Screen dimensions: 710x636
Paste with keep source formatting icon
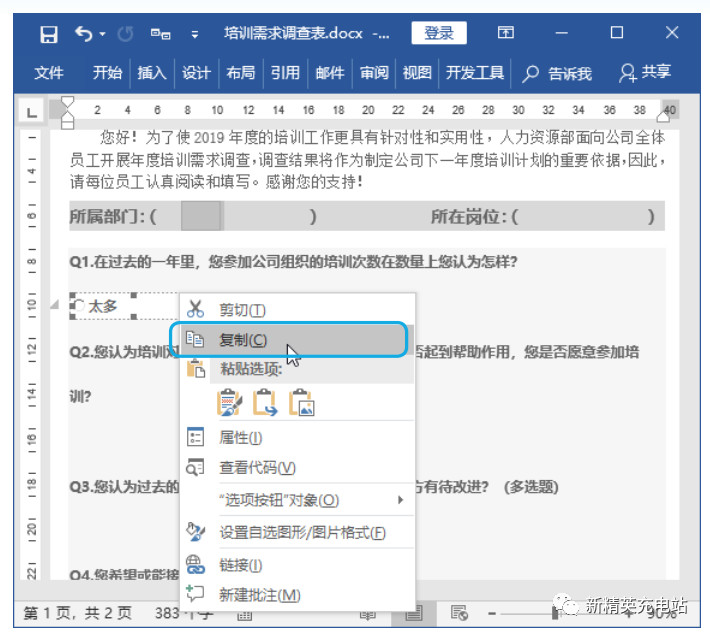[229, 402]
